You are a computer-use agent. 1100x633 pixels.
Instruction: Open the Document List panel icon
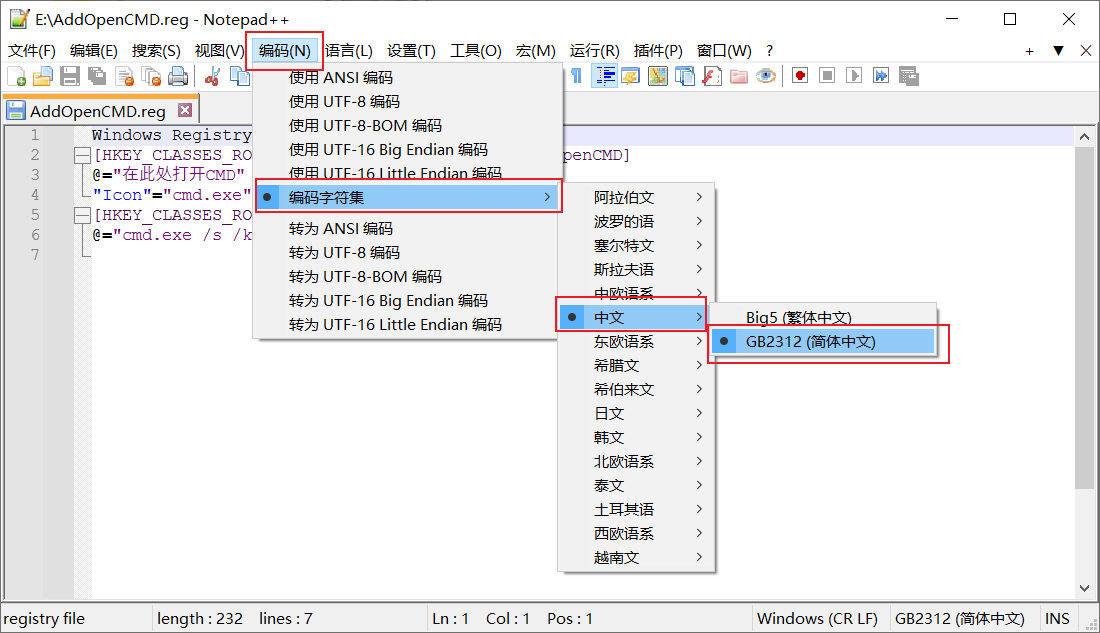[684, 76]
